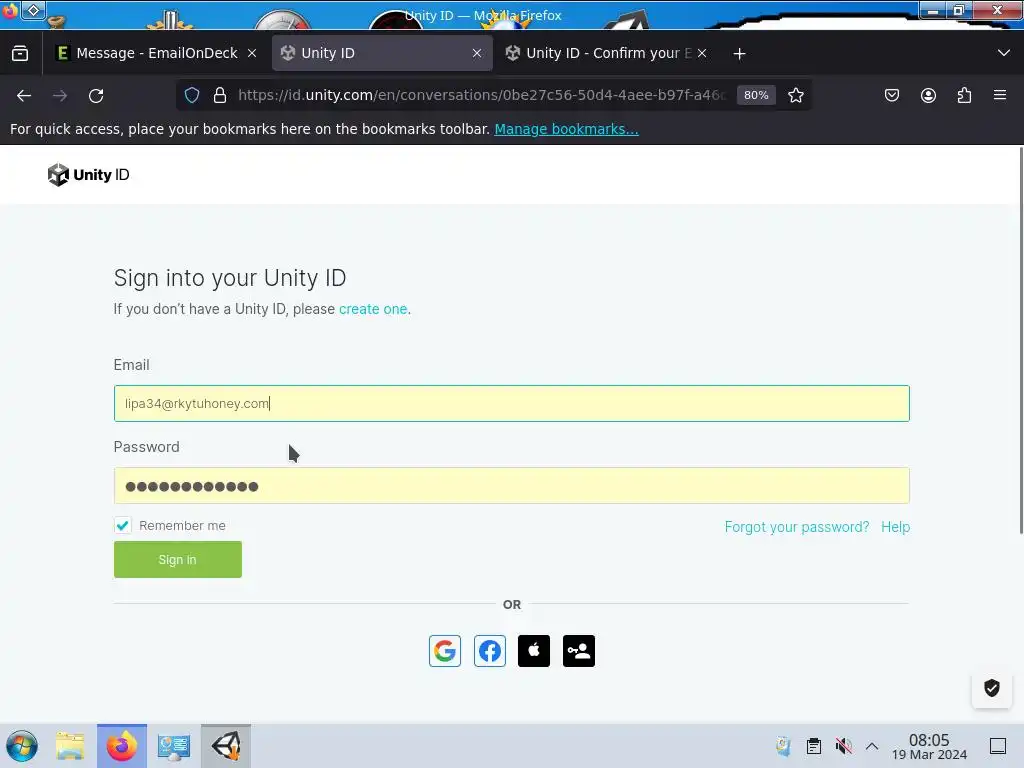Viewport: 1024px width, 768px height.
Task: Focus the Password input field
Action: (511, 485)
